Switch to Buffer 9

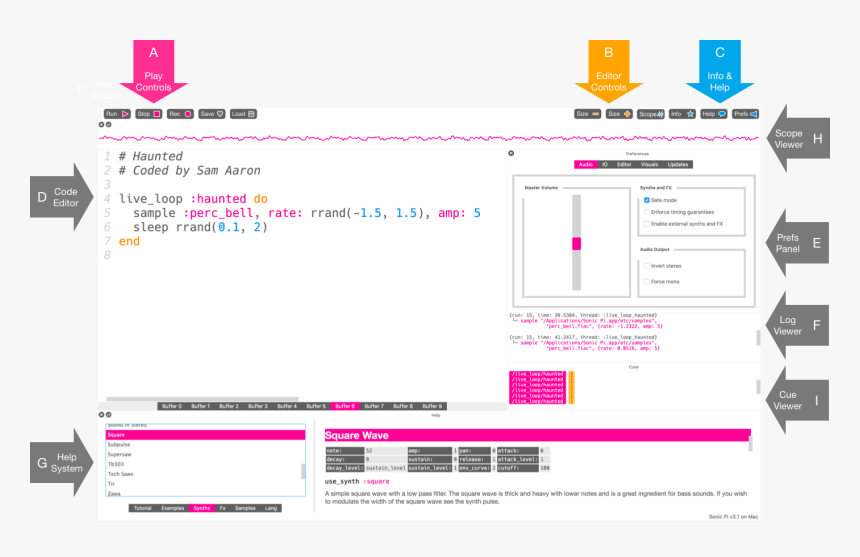click(x=432, y=406)
